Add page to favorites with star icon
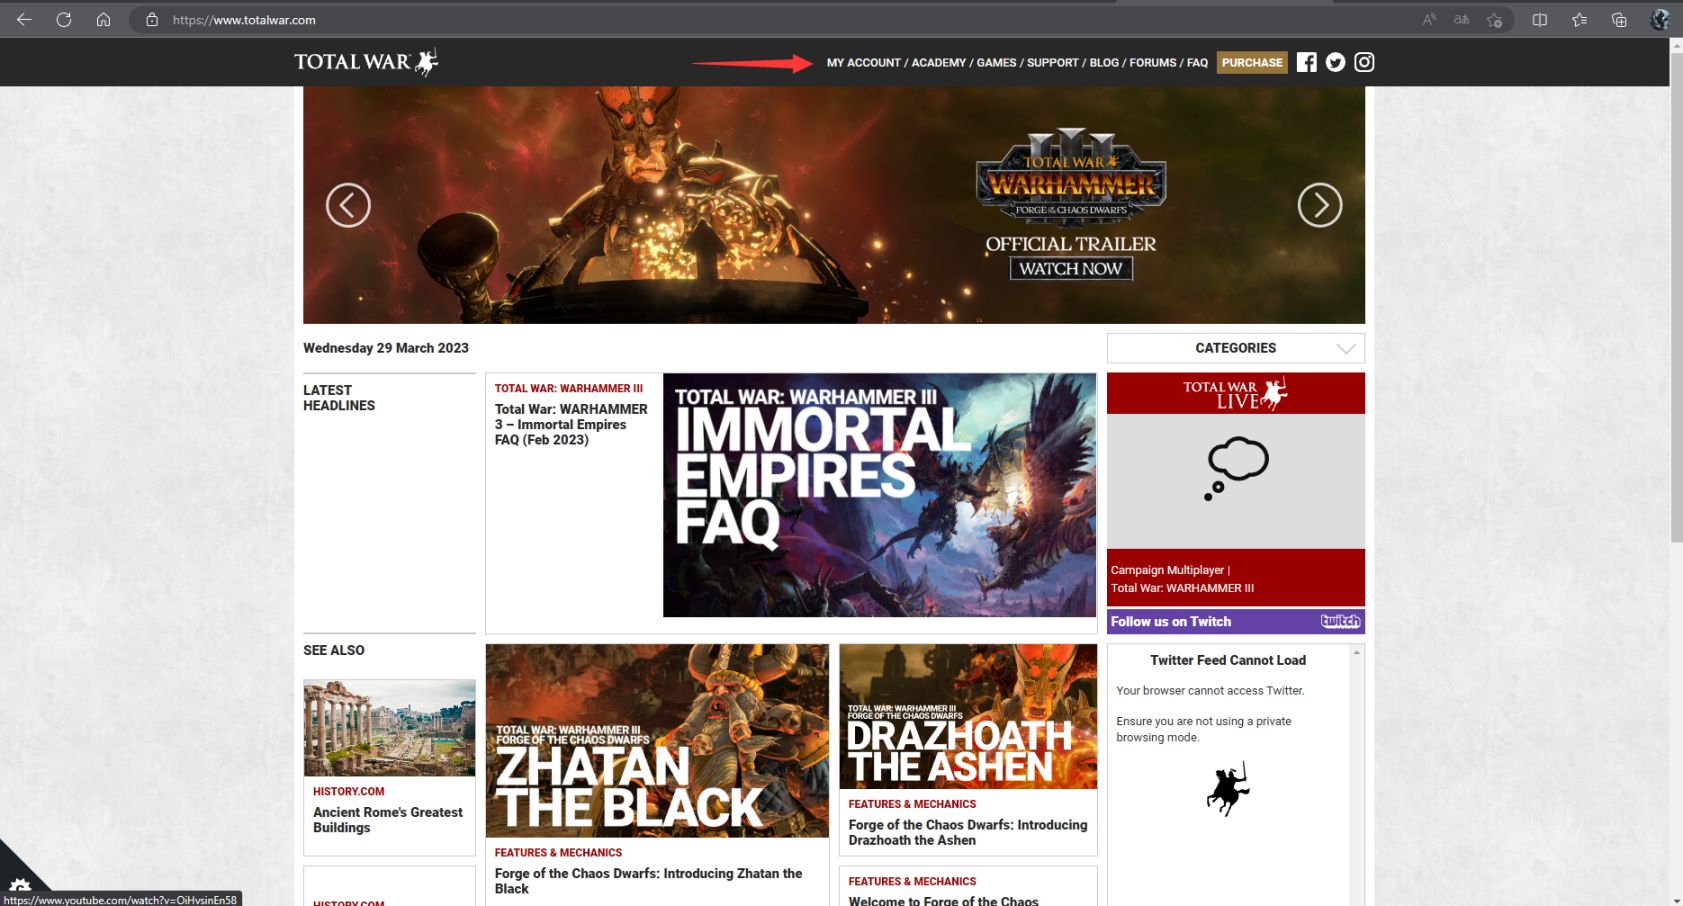 tap(1494, 20)
